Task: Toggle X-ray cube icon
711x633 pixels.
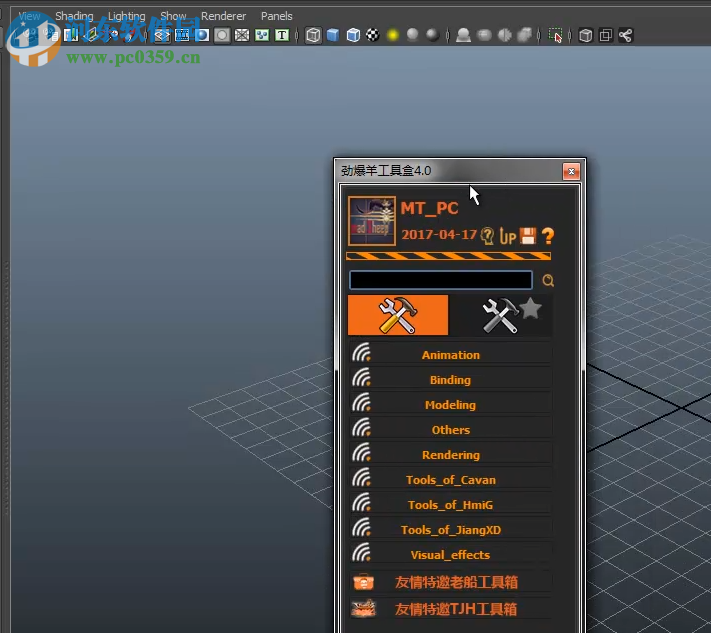Action: pyautogui.click(x=585, y=35)
